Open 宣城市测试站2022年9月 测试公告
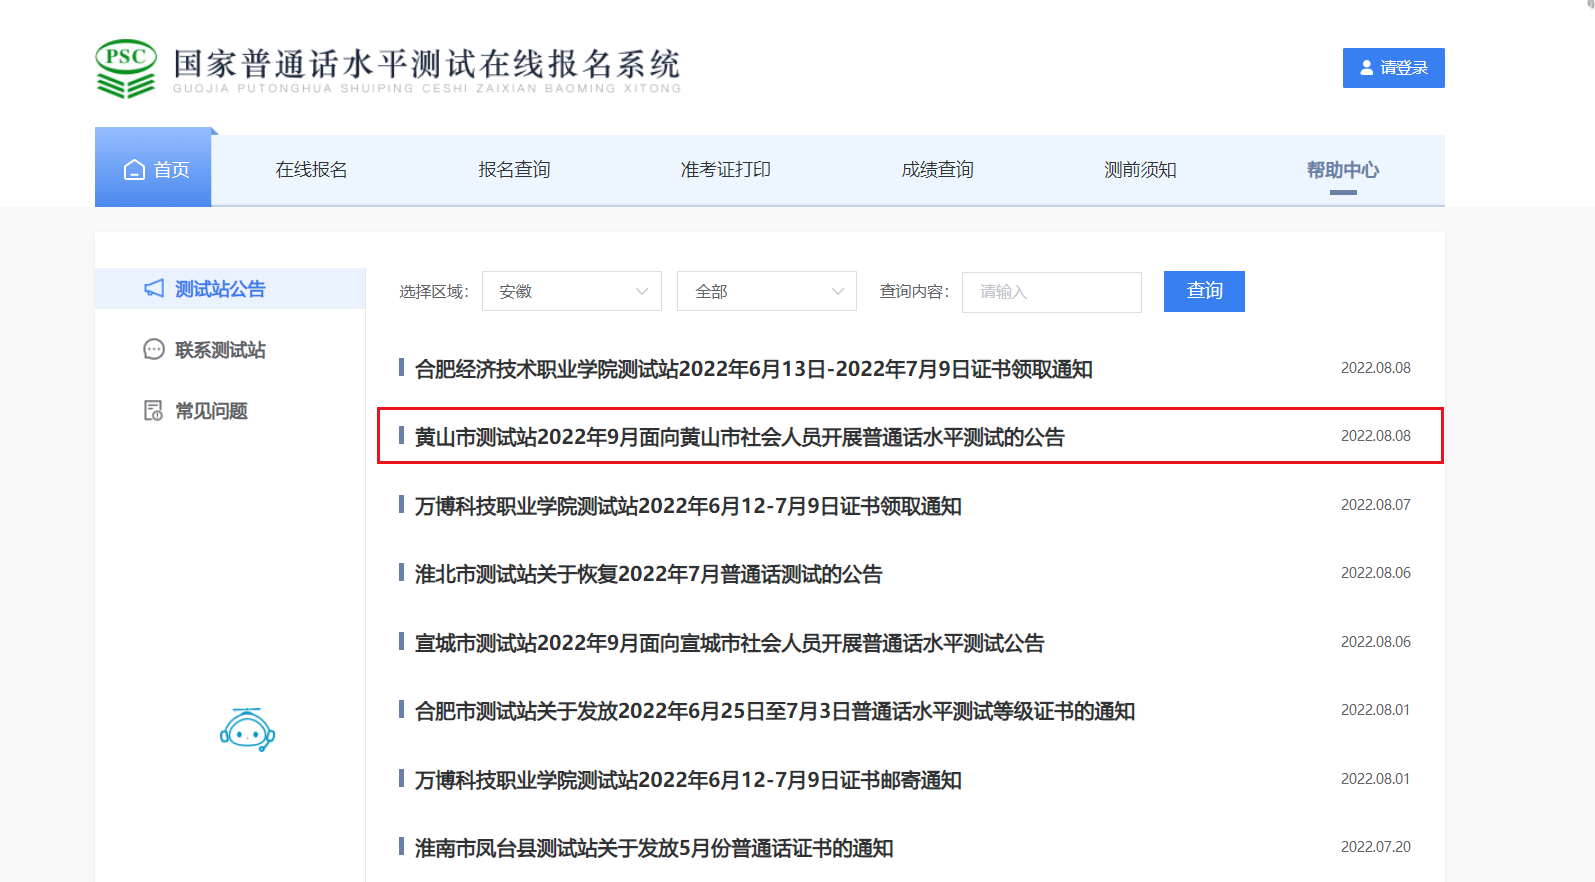Image resolution: width=1595 pixels, height=882 pixels. click(729, 643)
